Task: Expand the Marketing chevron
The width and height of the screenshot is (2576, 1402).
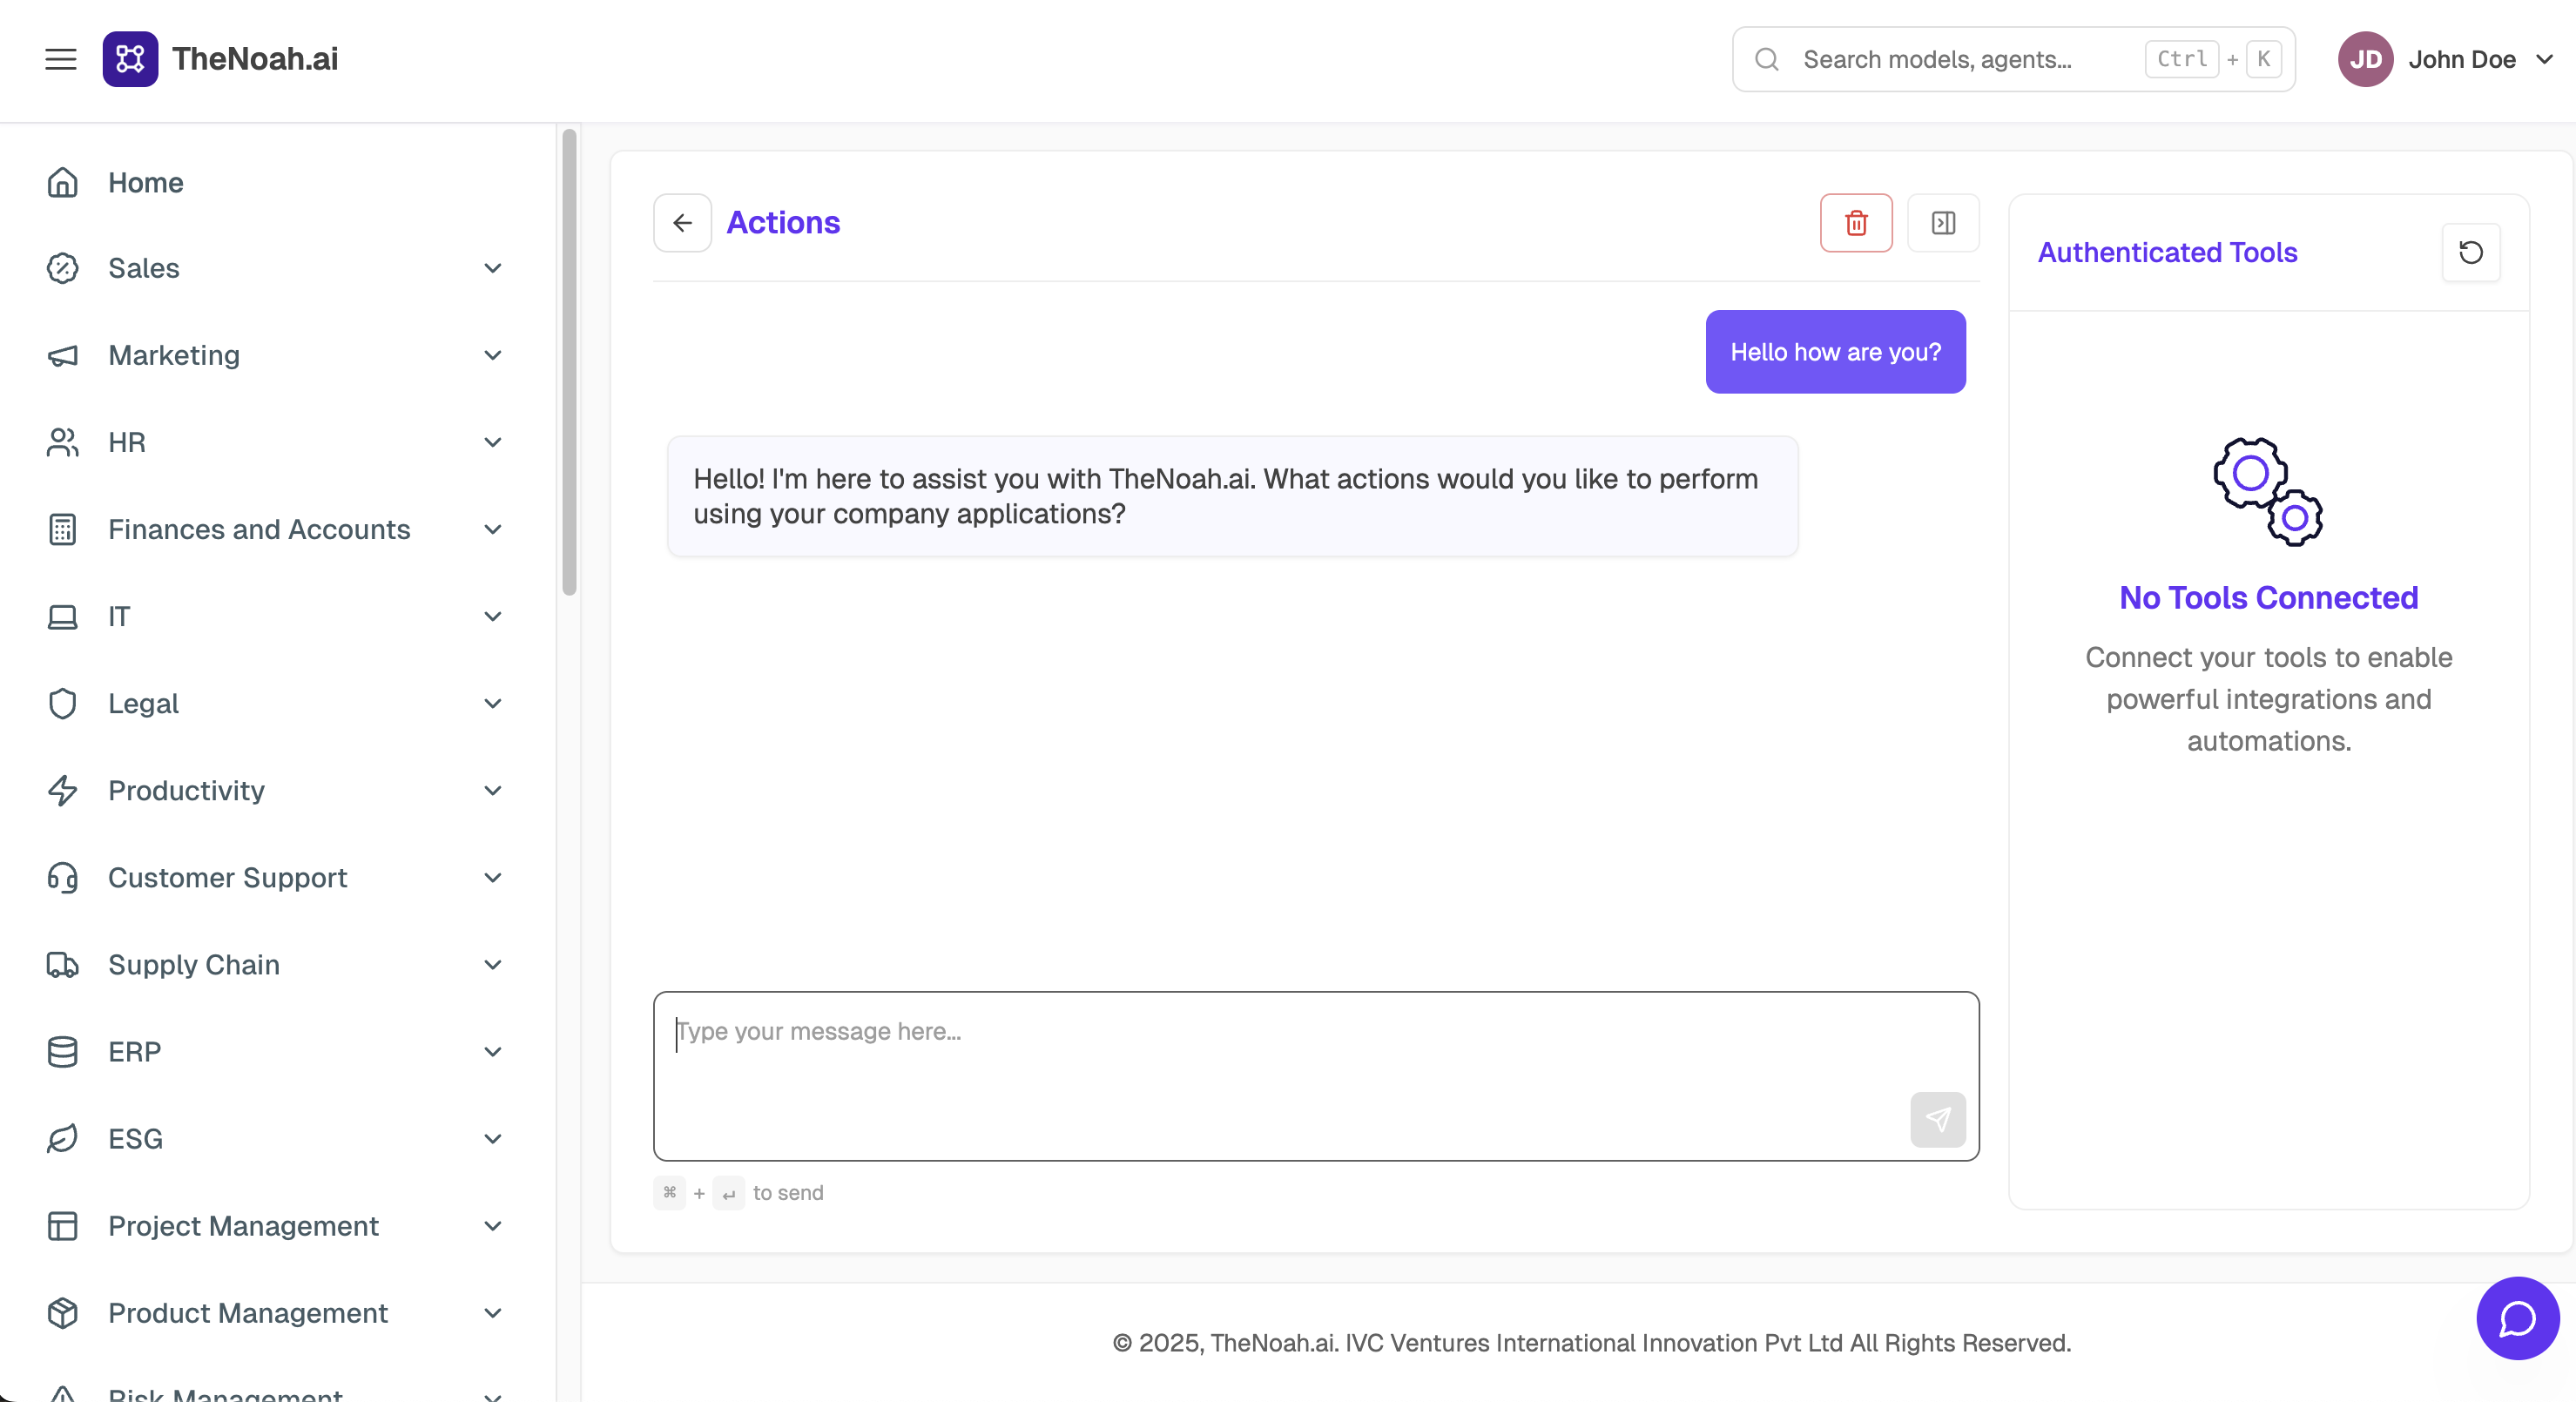Action: (x=492, y=355)
